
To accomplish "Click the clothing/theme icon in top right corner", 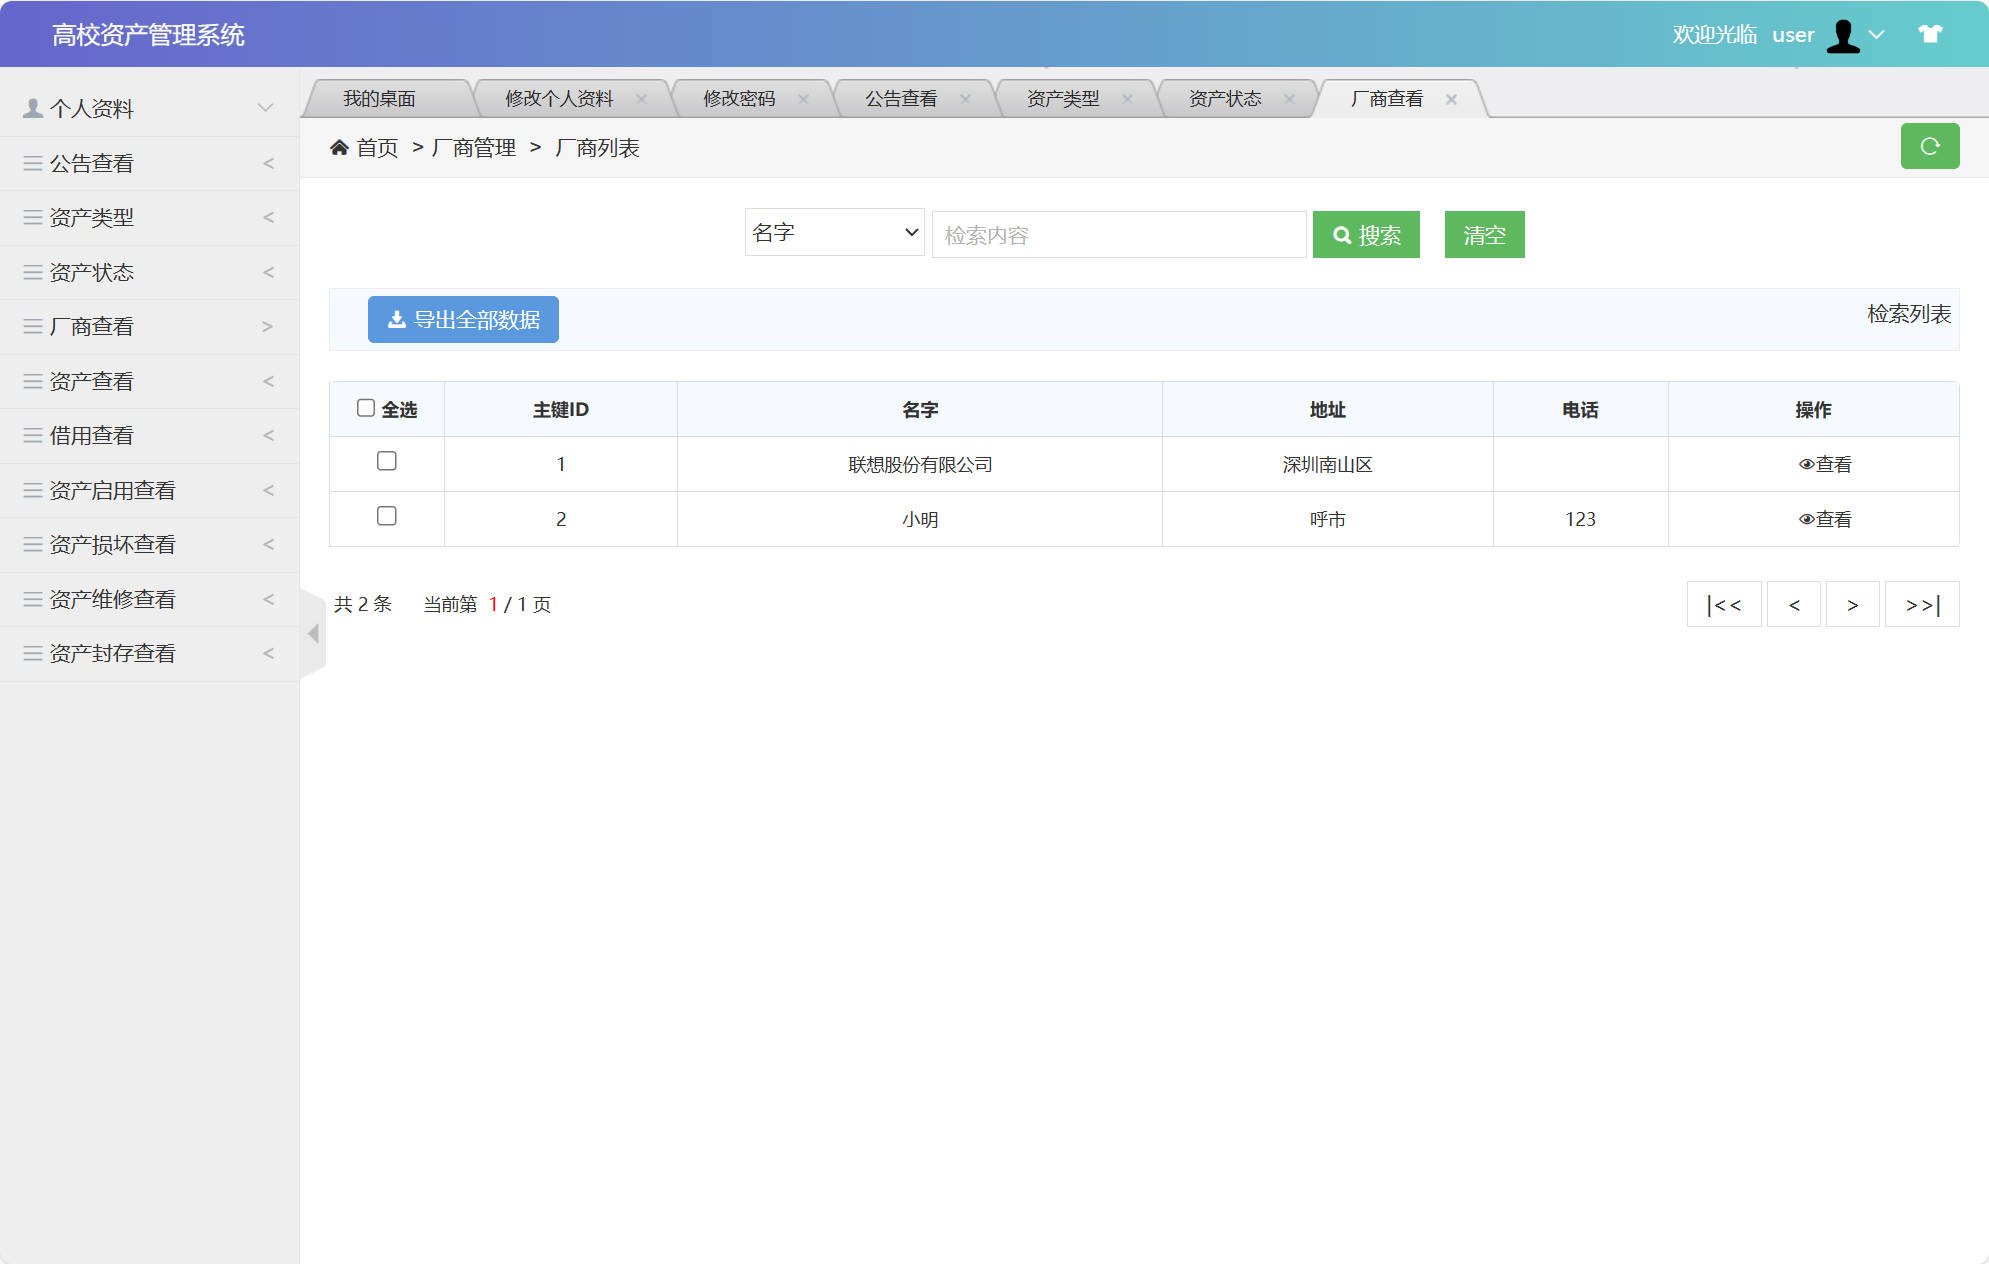I will [x=1929, y=34].
